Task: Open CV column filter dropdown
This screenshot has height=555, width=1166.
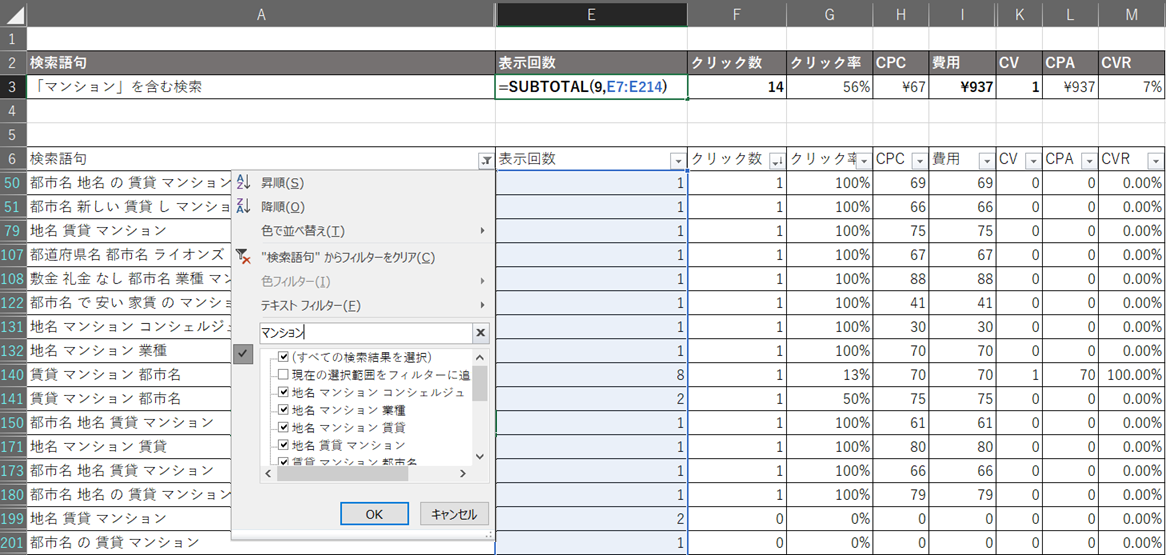Action: pos(1033,160)
